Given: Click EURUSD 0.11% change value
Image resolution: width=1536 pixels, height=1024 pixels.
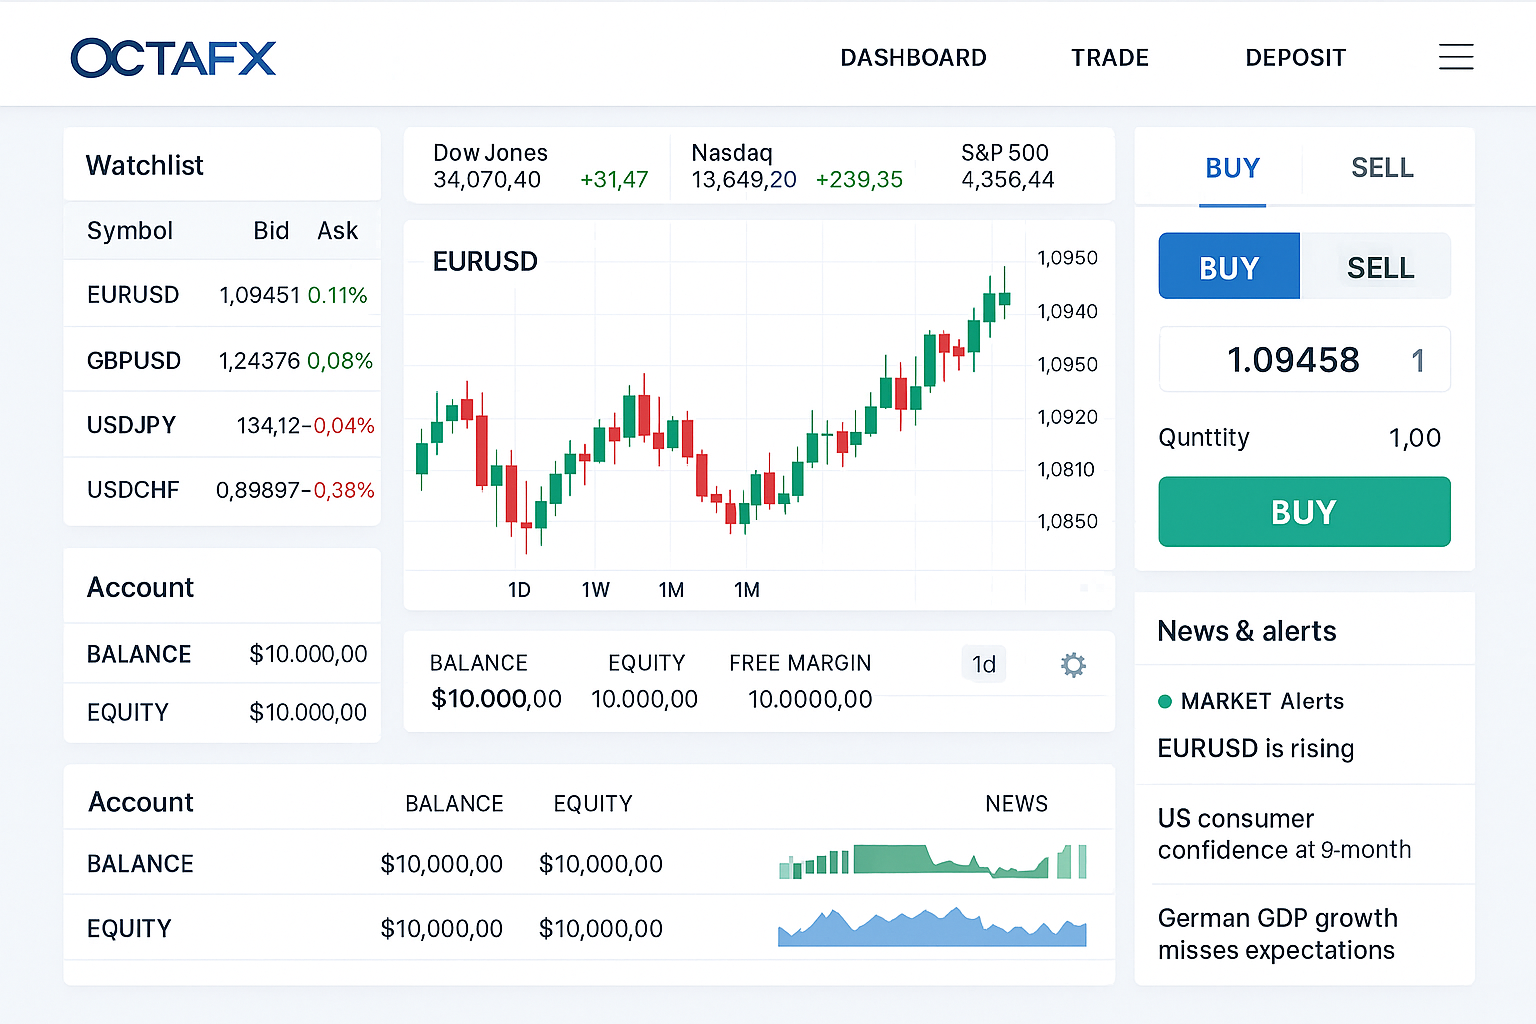Looking at the screenshot, I should pyautogui.click(x=337, y=296).
